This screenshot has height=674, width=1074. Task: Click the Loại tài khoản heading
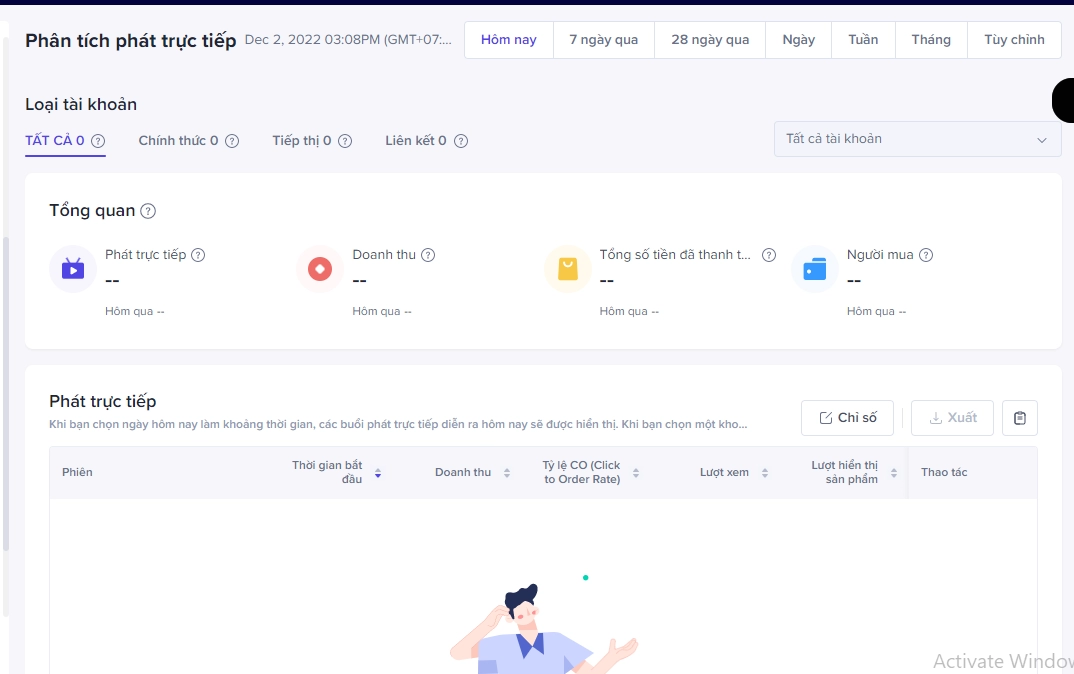81,104
